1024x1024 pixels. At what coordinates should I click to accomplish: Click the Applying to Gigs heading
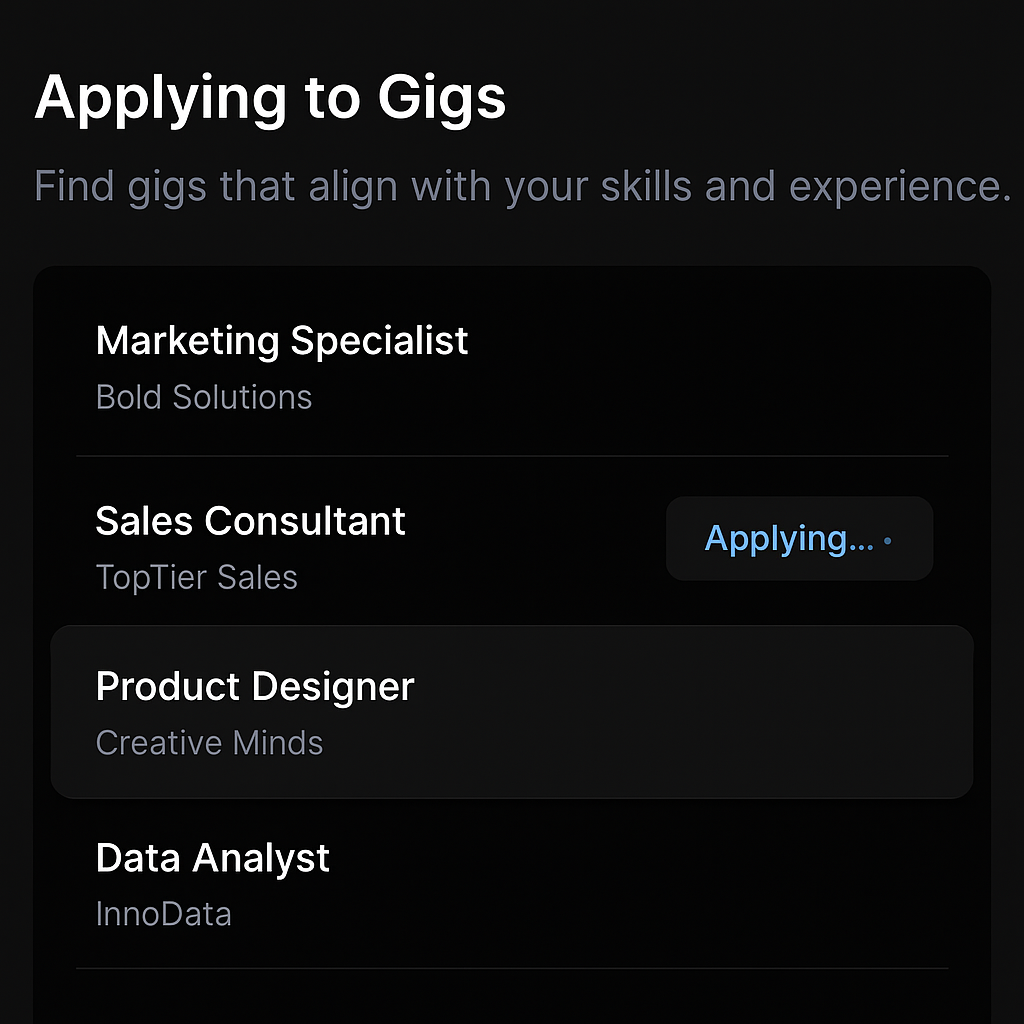coord(270,99)
